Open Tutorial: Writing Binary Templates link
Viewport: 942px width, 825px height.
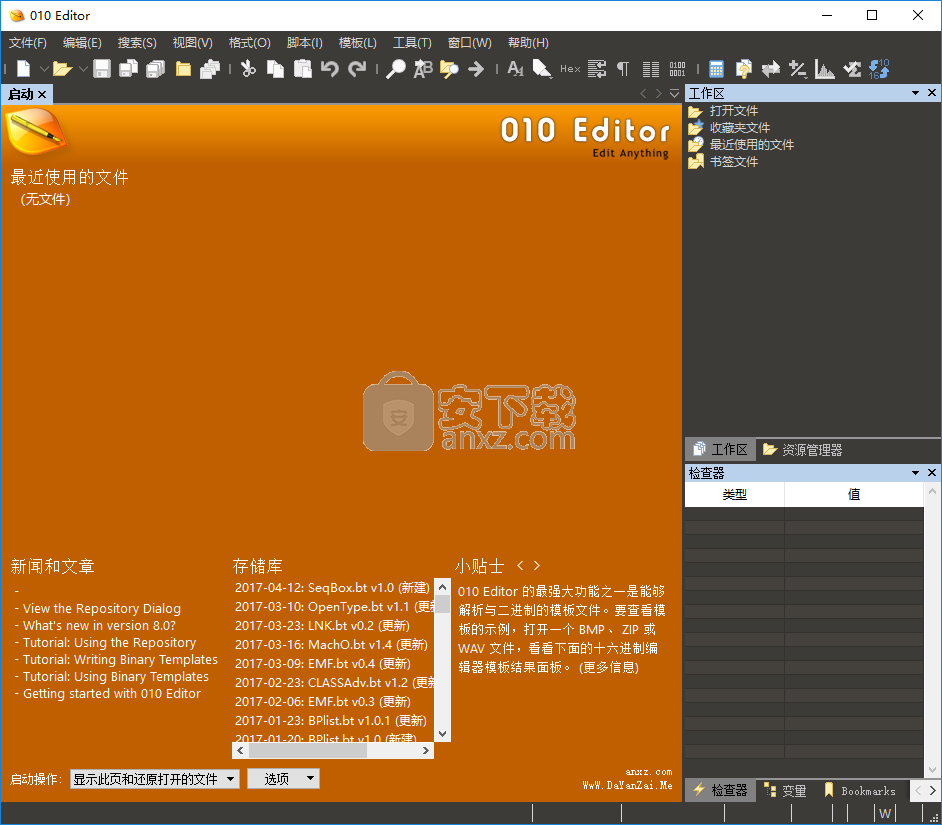click(120, 659)
